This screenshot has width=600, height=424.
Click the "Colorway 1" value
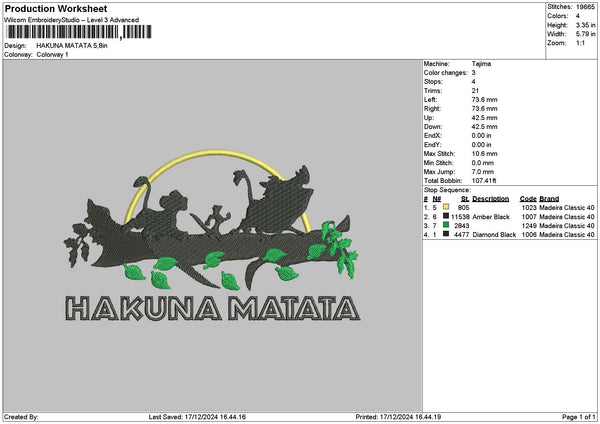(x=52, y=55)
